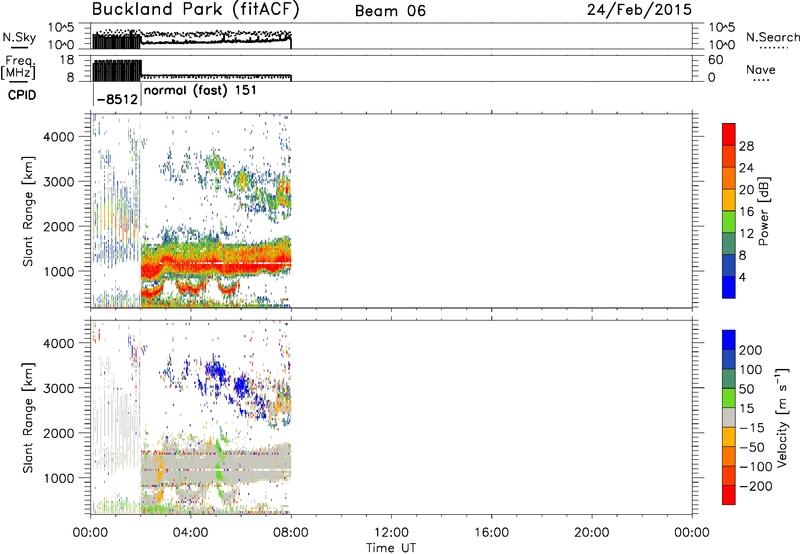Click the '15' velocity scale value

coord(747,409)
